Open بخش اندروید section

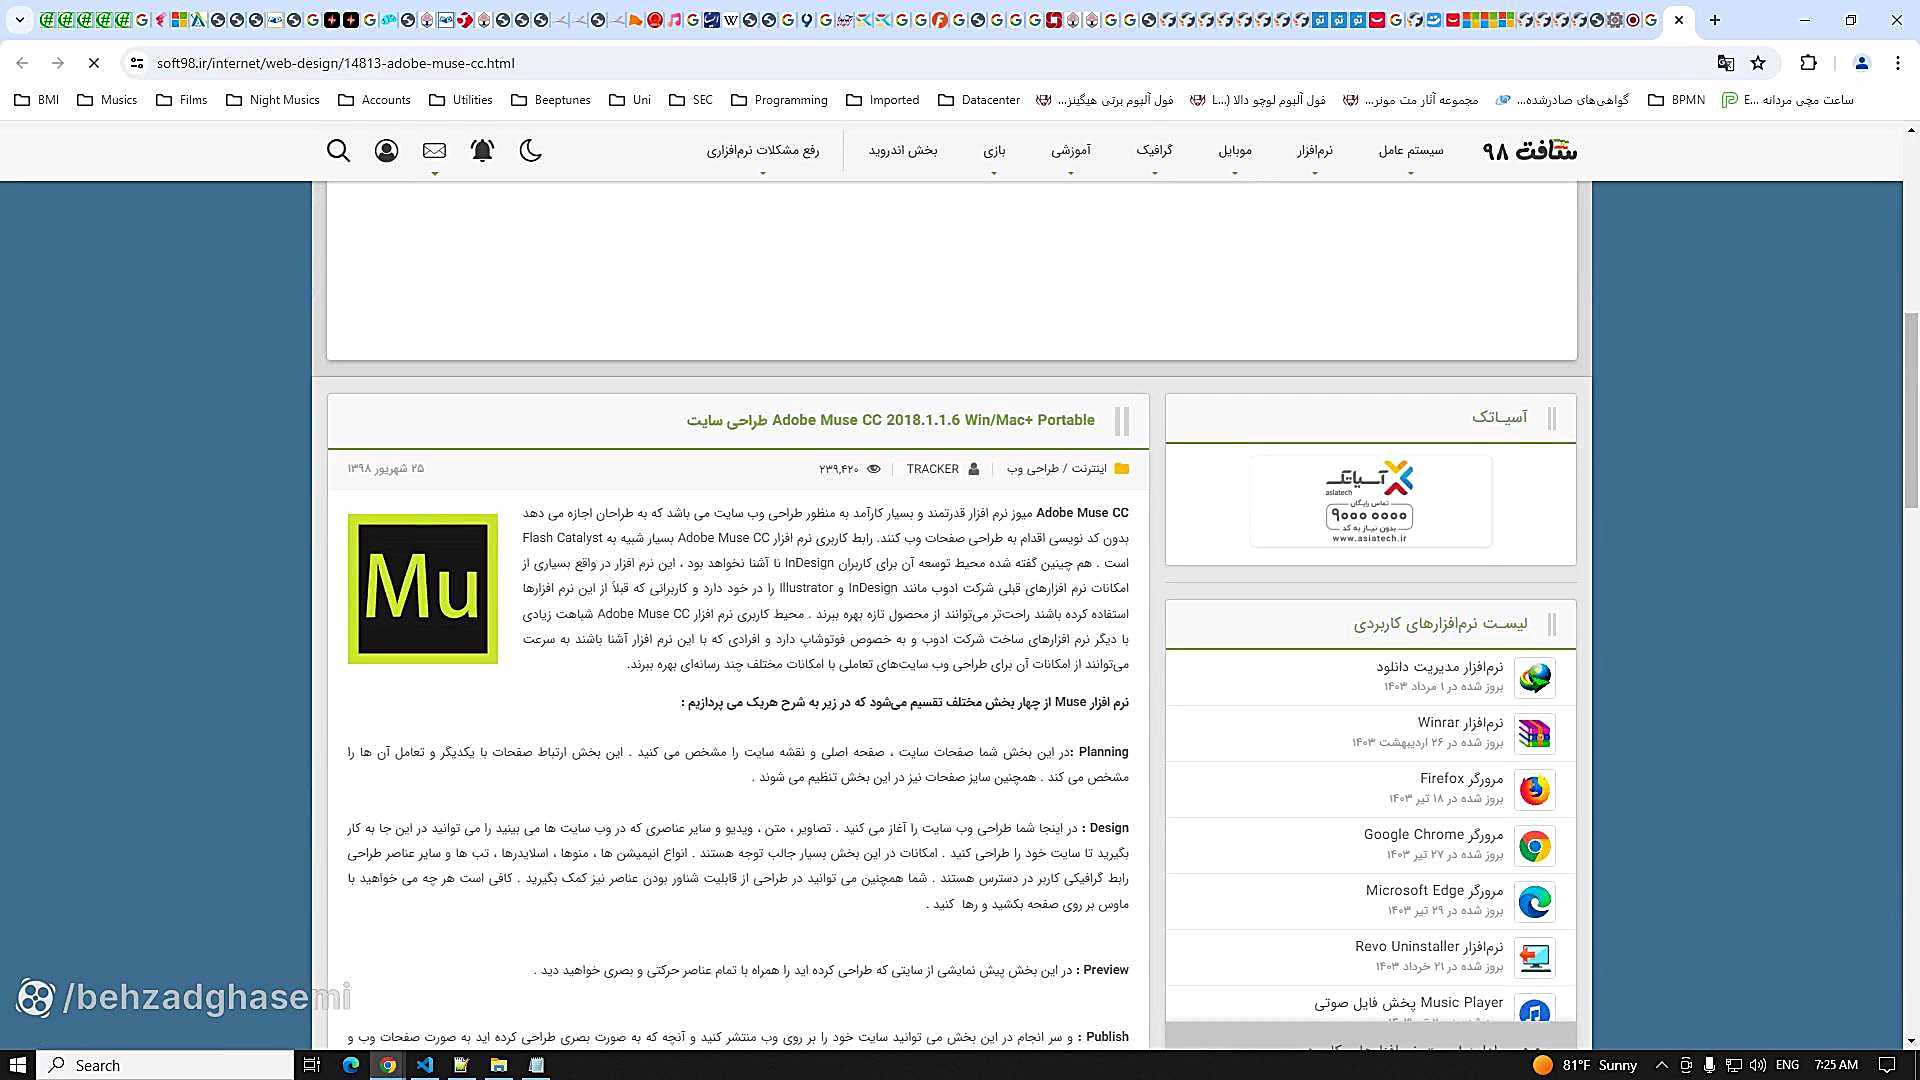point(903,151)
